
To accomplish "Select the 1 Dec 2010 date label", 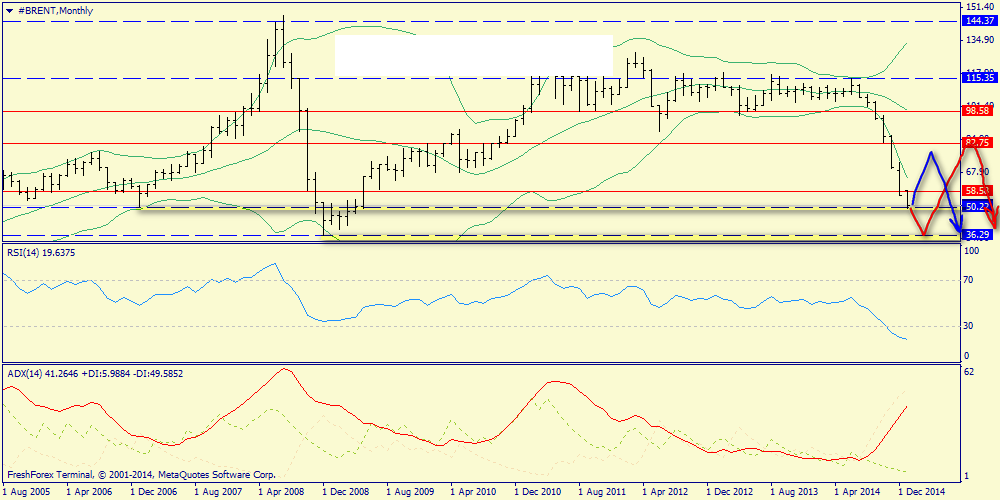I will tap(538, 492).
